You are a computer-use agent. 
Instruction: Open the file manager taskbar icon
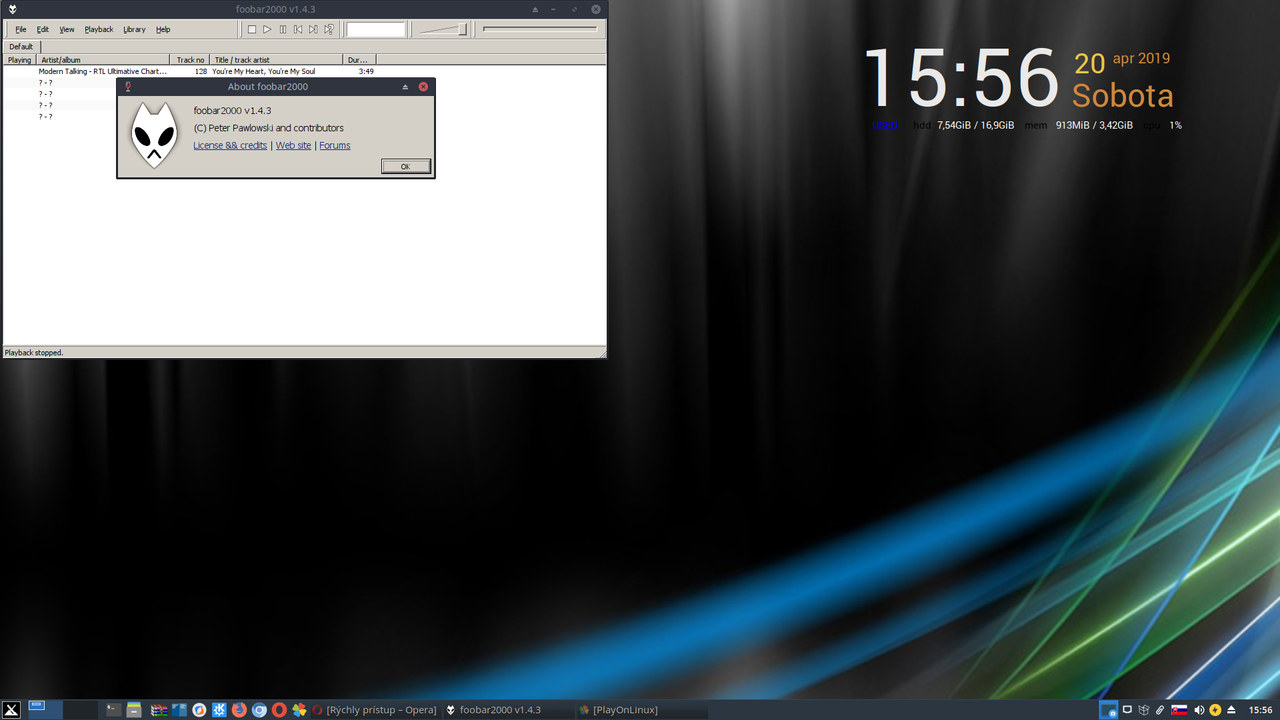click(134, 710)
